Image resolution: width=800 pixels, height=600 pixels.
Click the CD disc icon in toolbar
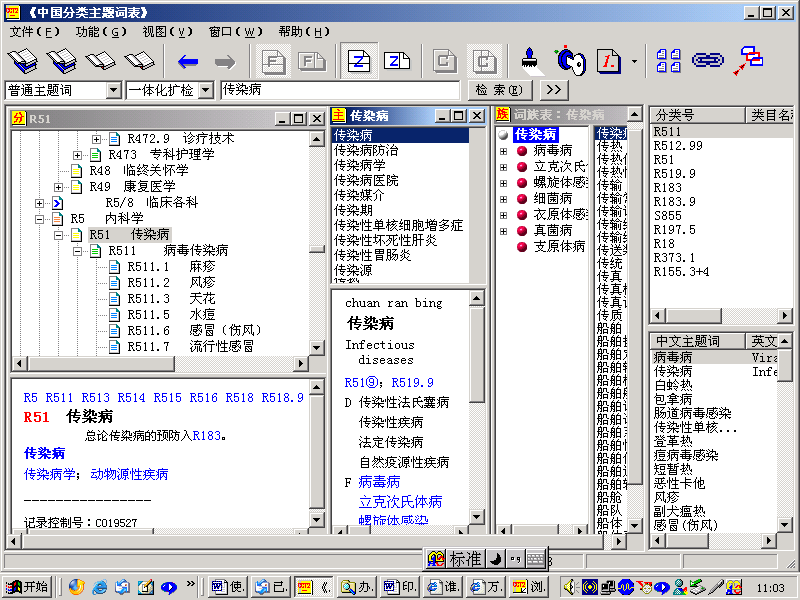coord(569,61)
